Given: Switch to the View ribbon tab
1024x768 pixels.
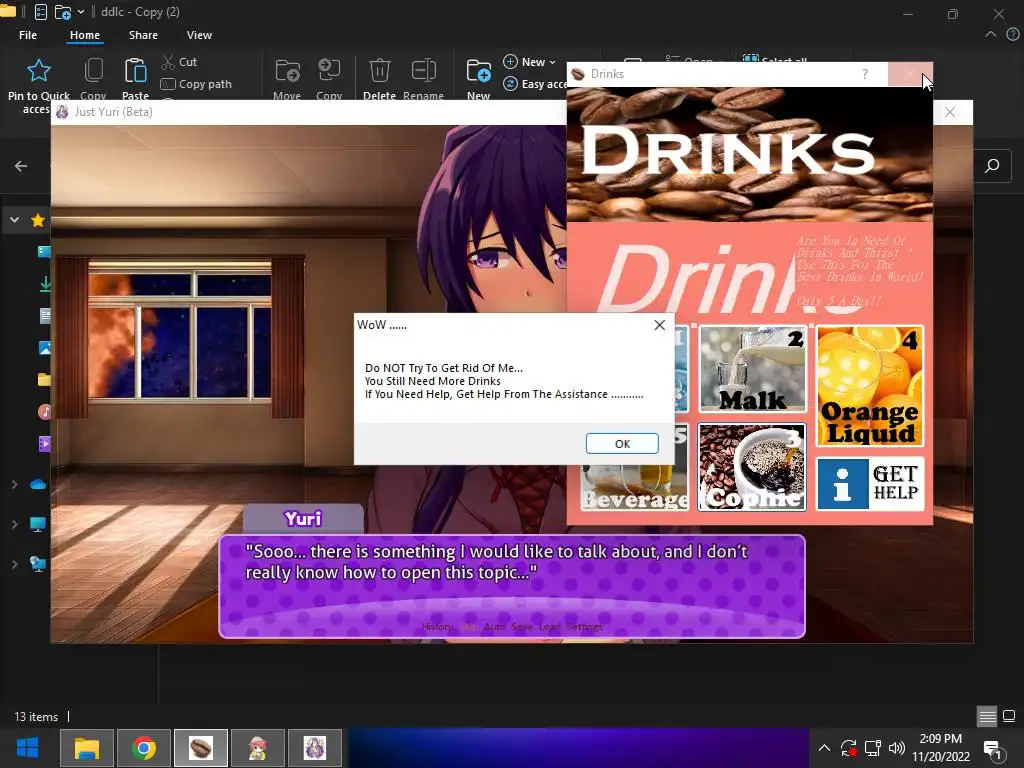Looking at the screenshot, I should coord(199,35).
